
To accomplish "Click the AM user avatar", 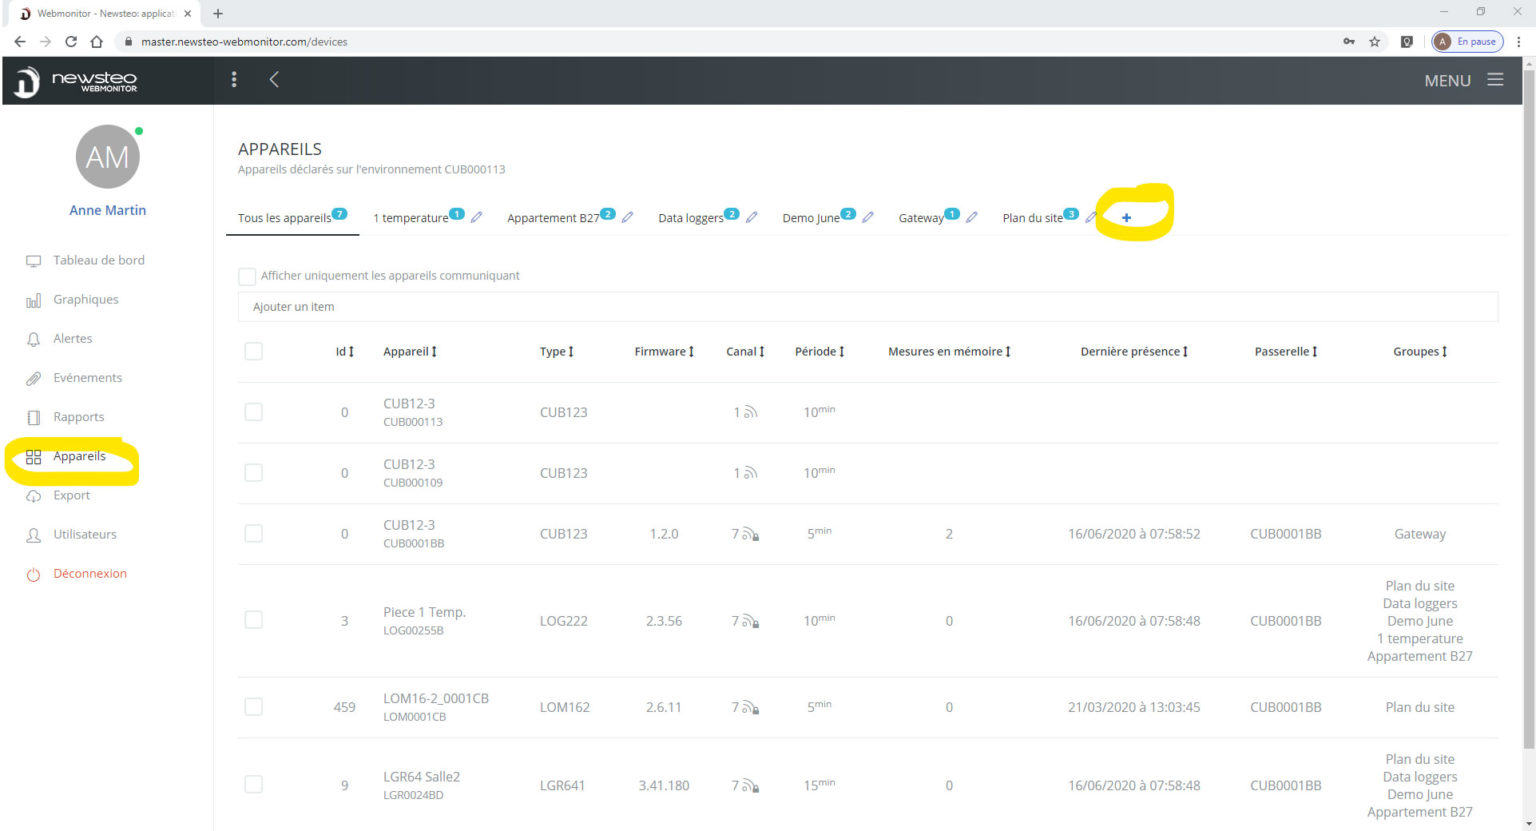I will click(x=107, y=157).
